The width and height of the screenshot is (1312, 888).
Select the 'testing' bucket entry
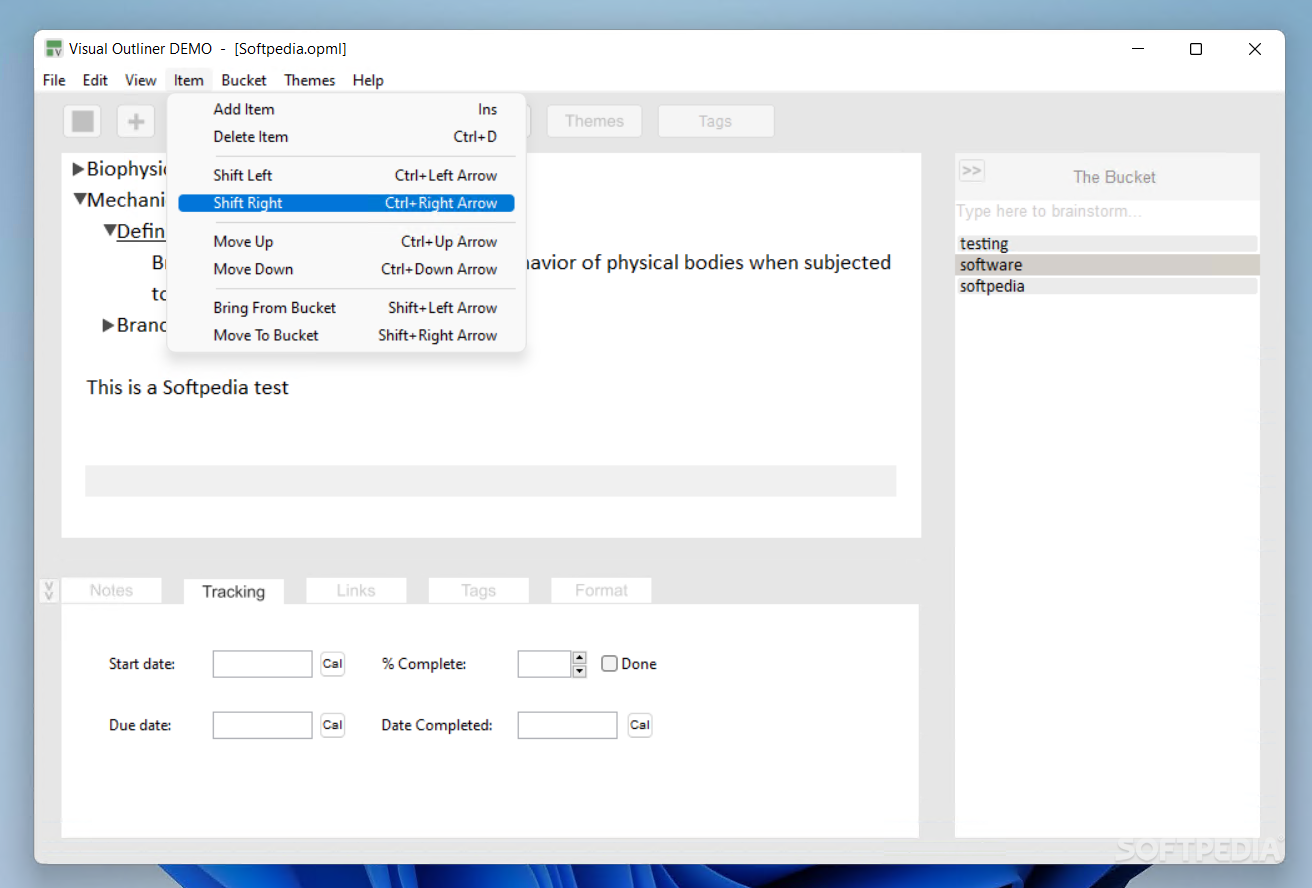(1107, 244)
